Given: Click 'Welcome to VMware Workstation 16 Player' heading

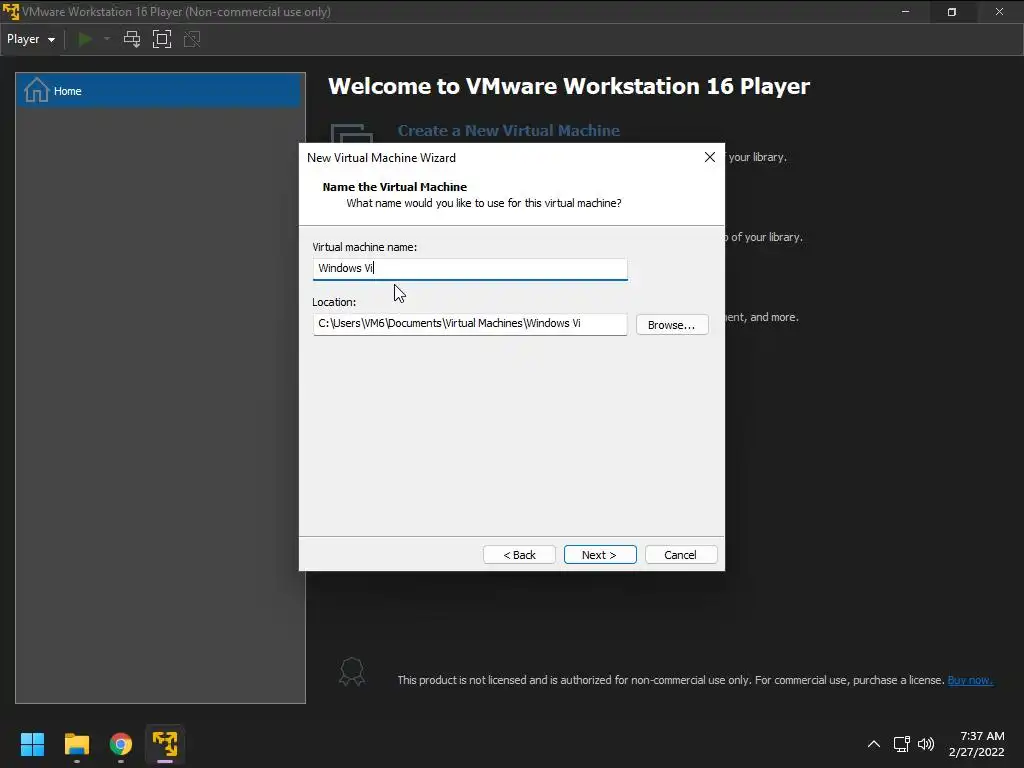Looking at the screenshot, I should 569,86.
